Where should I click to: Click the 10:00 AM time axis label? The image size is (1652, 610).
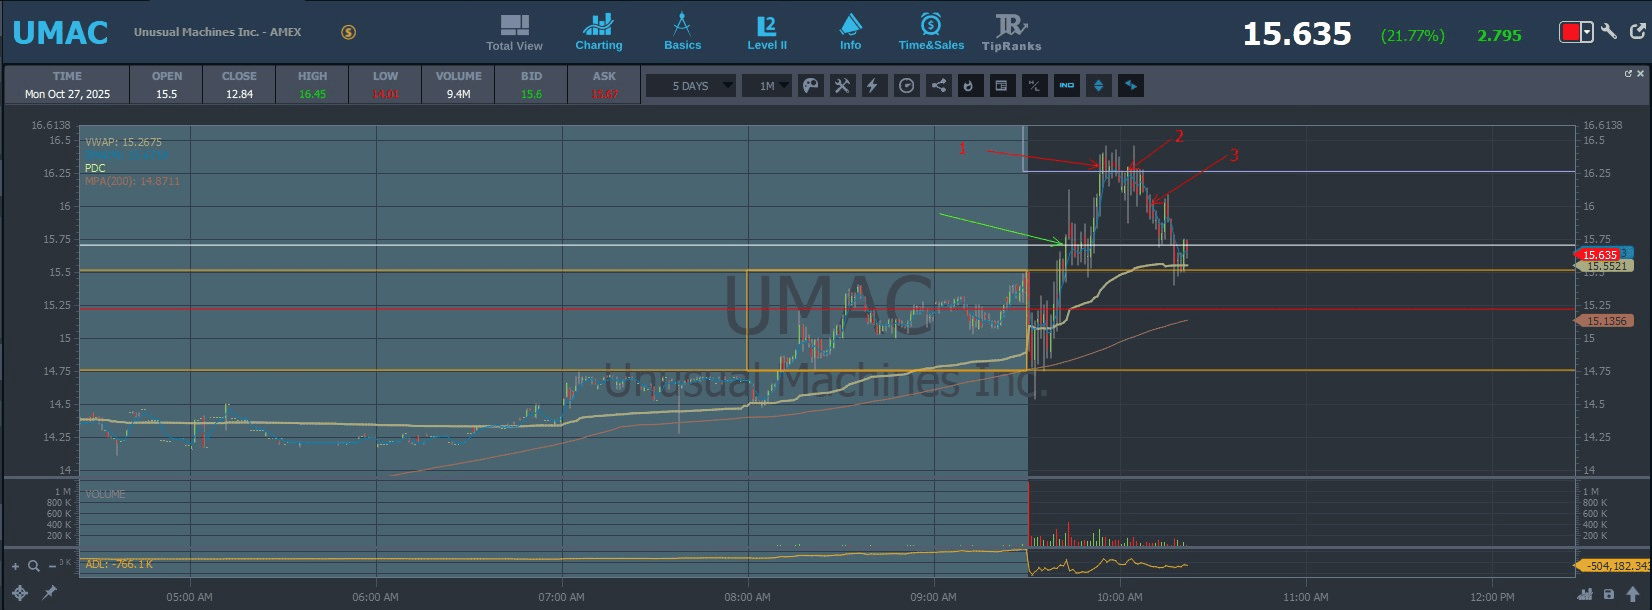1119,597
